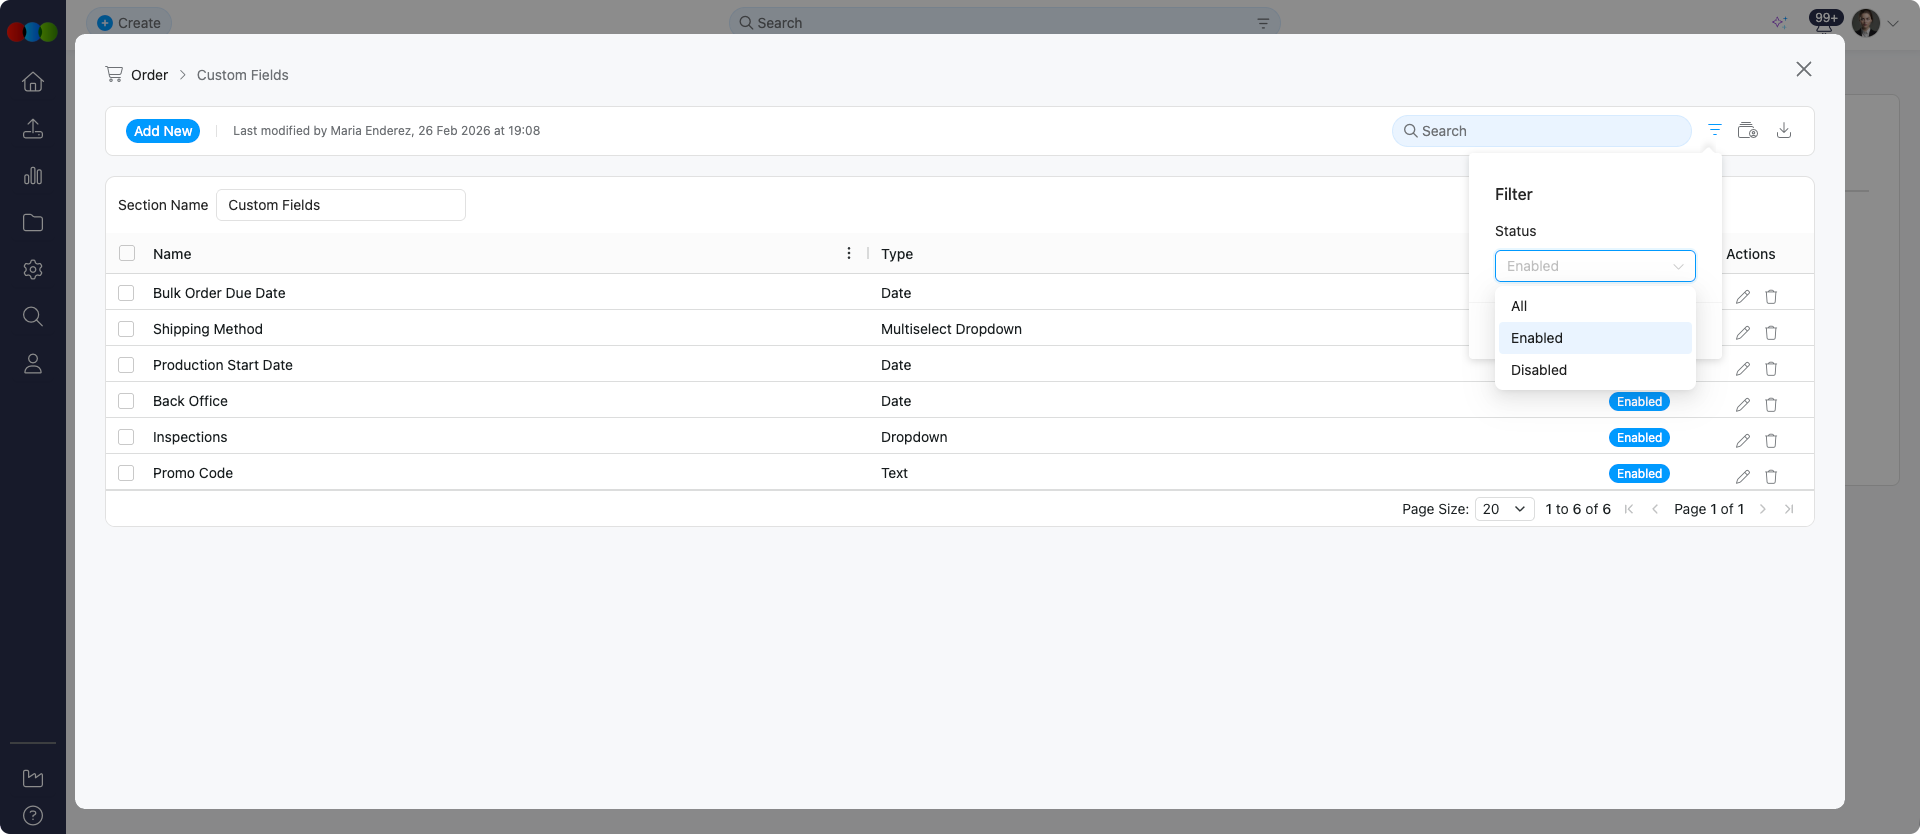This screenshot has height=834, width=1920.
Task: Open the Status filter dropdown
Action: [1594, 266]
